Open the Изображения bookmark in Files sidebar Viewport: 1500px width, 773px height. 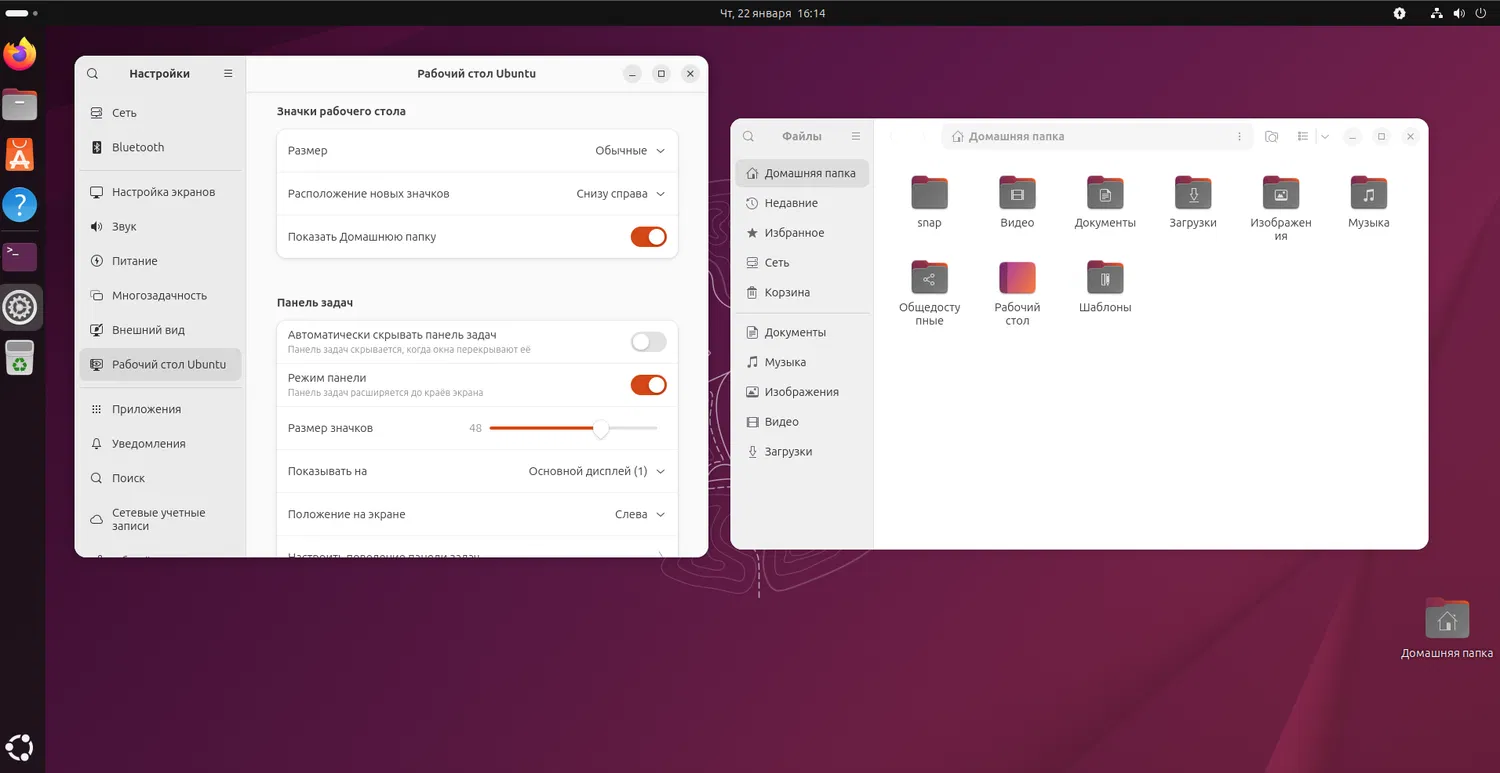pyautogui.click(x=802, y=392)
